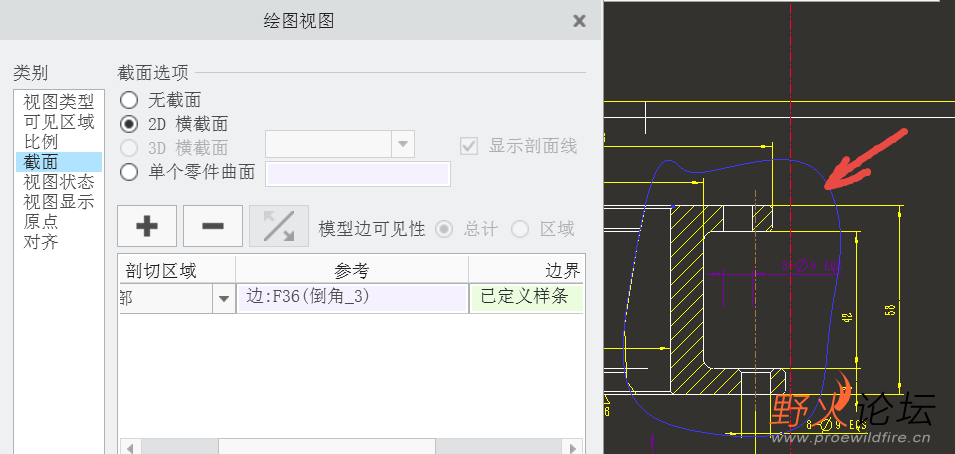The image size is (955, 454).
Task: Open the 比例 category
Action: 58,142
